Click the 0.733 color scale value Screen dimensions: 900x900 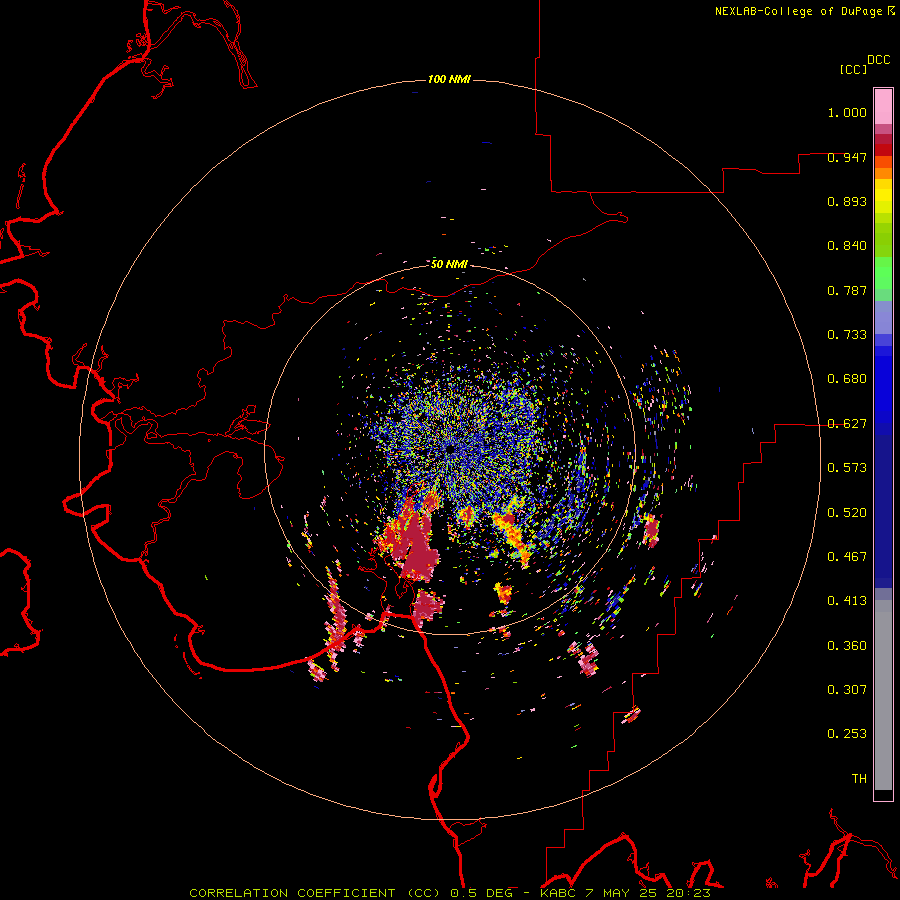point(847,335)
